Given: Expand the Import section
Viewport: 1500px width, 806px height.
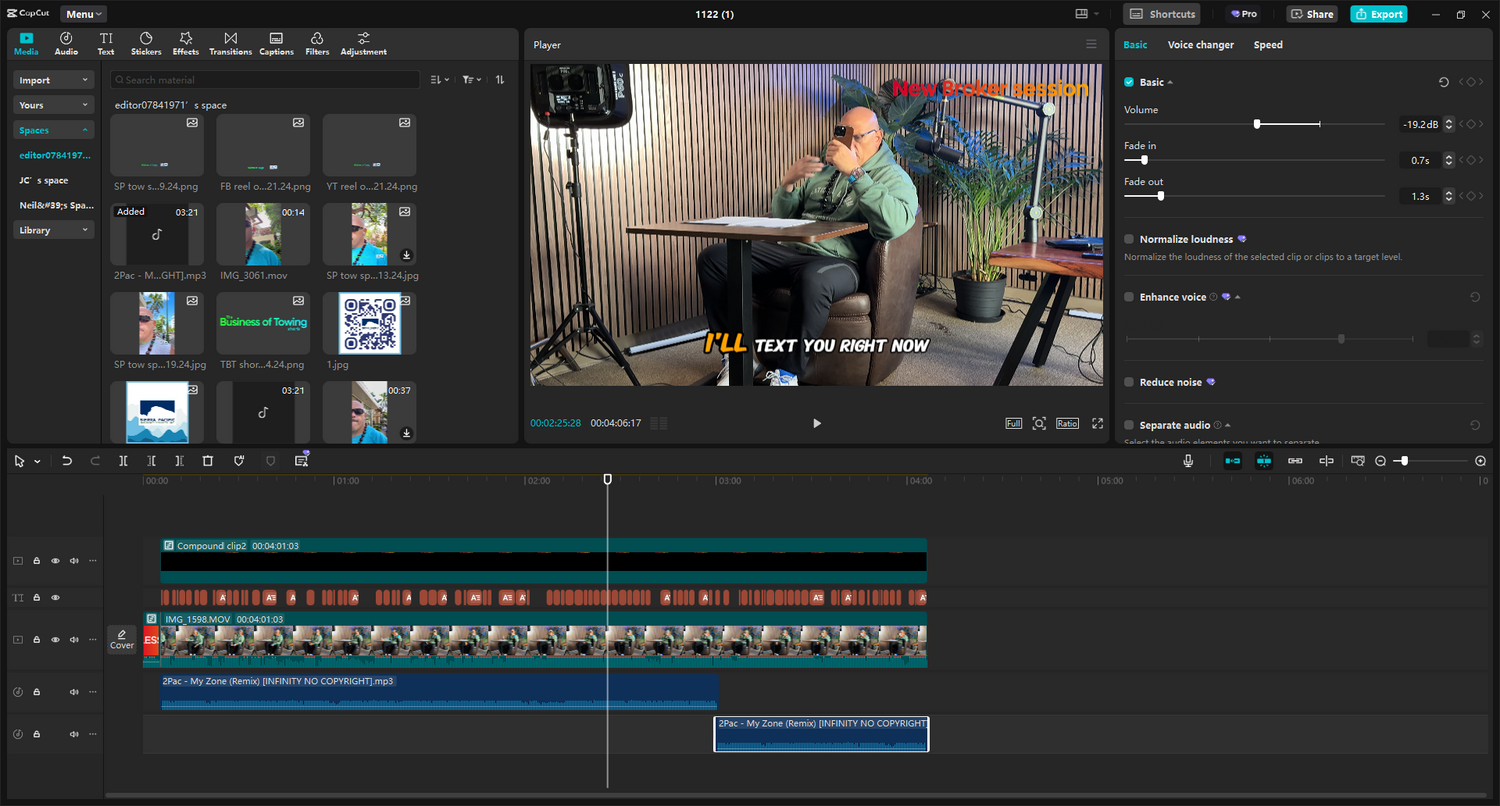Looking at the screenshot, I should tap(53, 80).
